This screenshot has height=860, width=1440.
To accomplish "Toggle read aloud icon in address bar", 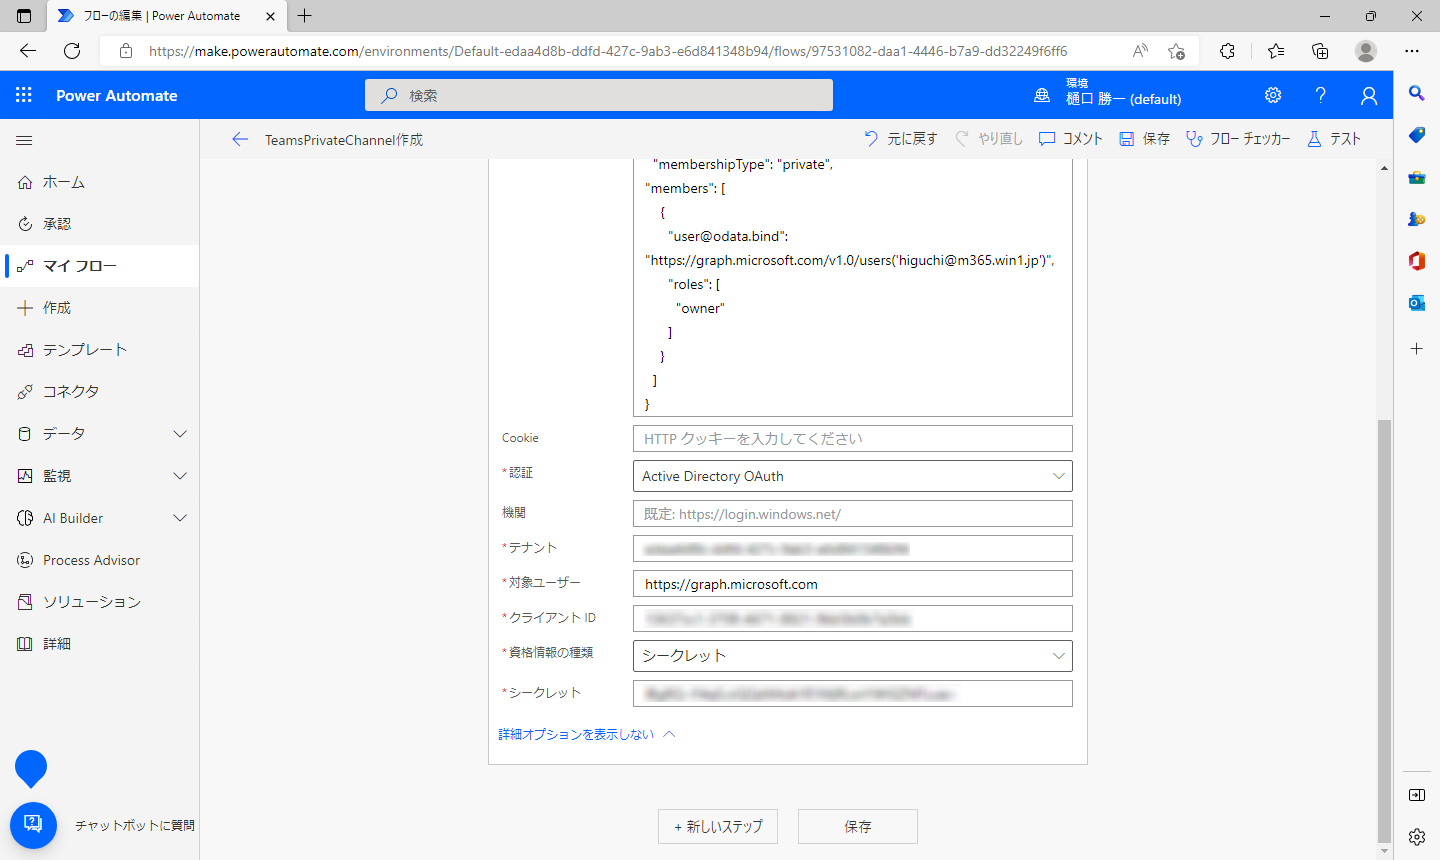I will coord(1140,51).
